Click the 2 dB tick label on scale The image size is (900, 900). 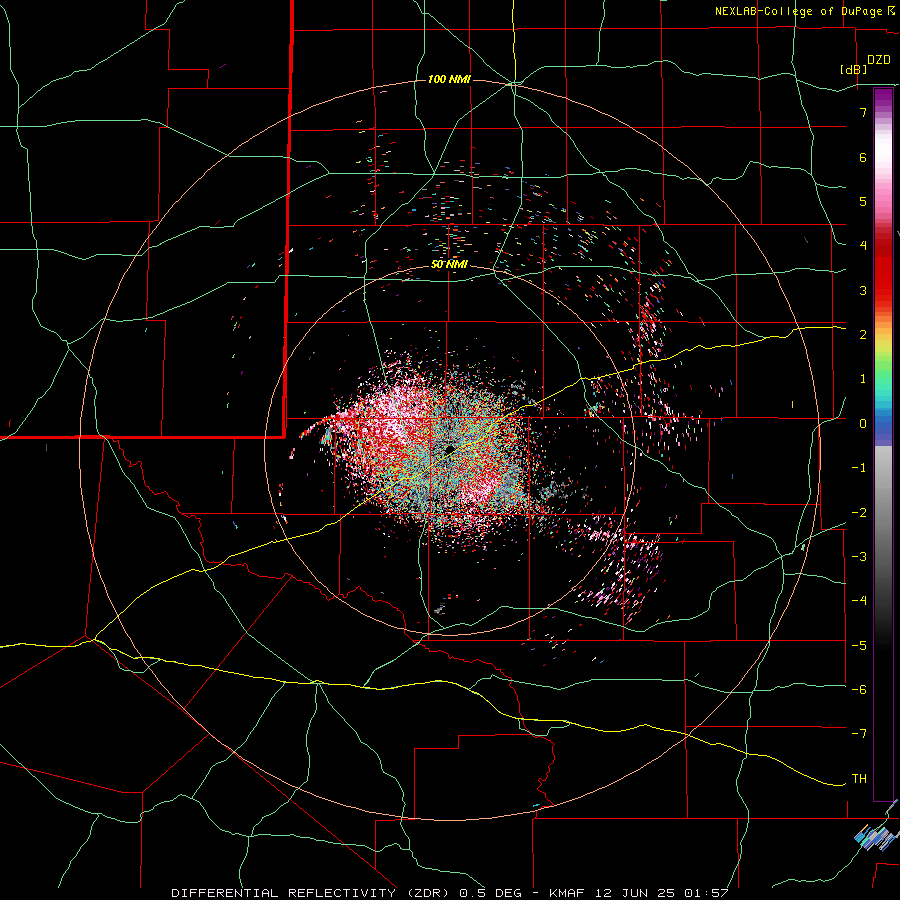click(x=863, y=335)
